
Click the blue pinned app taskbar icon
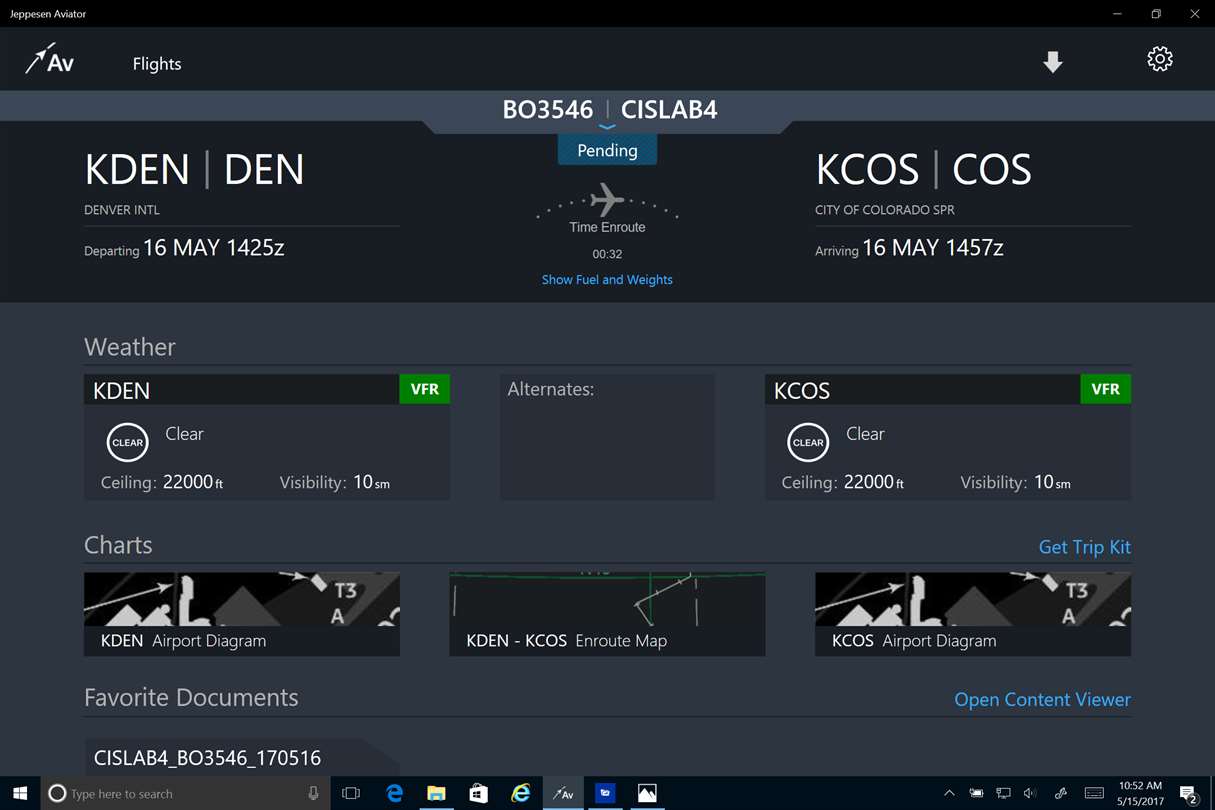coord(605,793)
